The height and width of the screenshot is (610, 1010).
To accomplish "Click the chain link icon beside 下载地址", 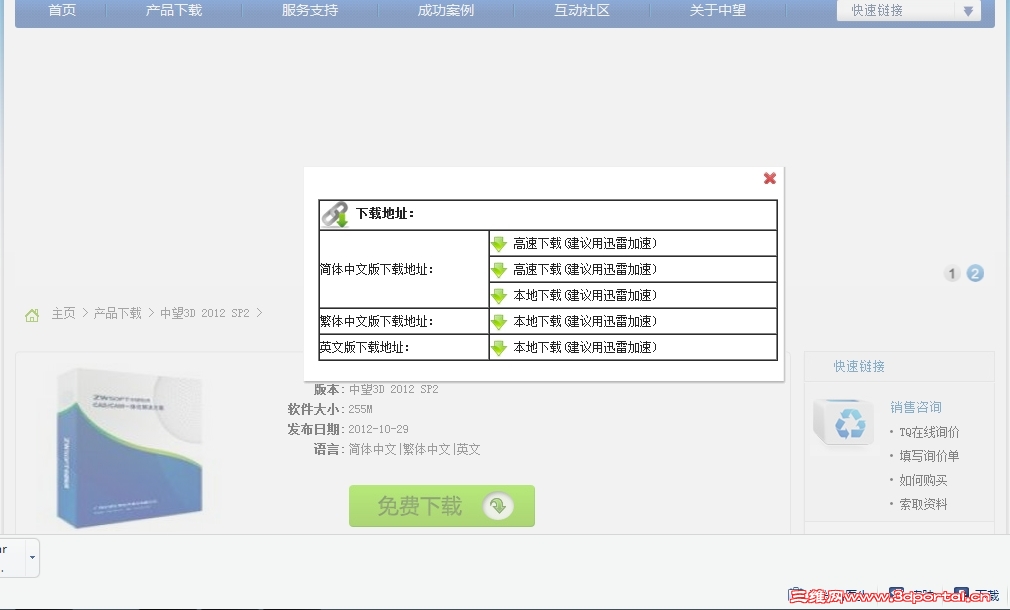I will pos(335,214).
